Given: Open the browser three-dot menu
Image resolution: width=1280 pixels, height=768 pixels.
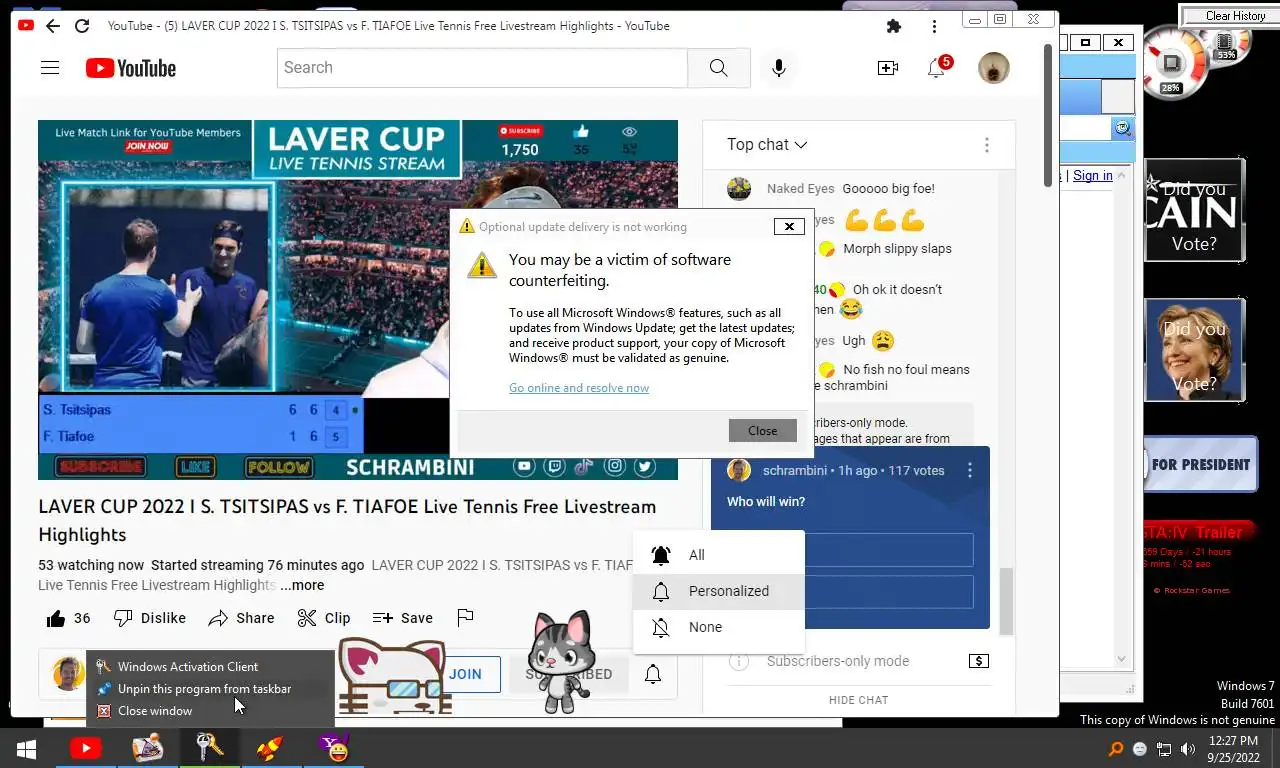Looking at the screenshot, I should (x=934, y=27).
